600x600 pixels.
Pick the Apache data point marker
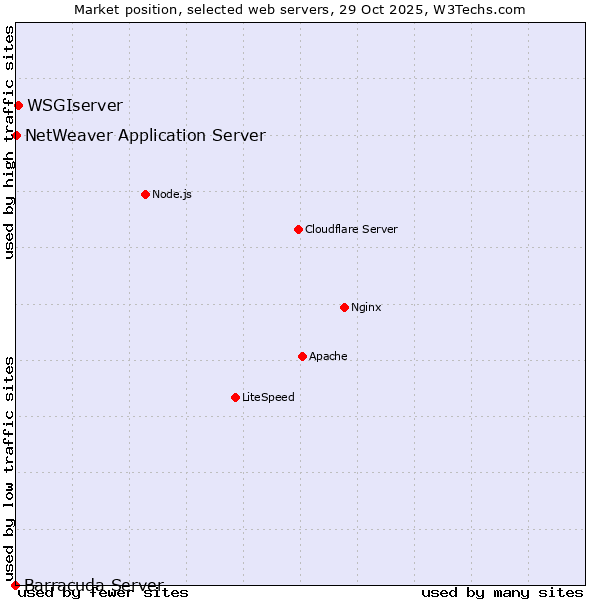coord(302,356)
